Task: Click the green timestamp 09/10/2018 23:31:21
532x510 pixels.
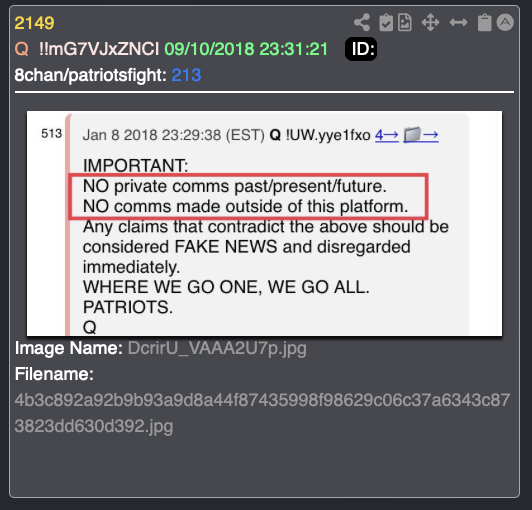Action: 246,49
